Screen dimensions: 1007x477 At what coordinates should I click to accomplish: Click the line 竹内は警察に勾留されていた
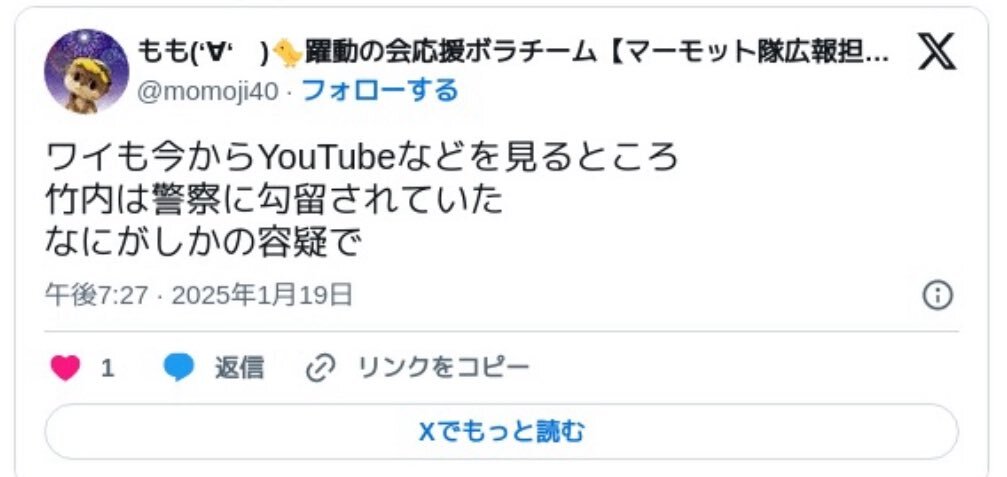(x=274, y=201)
